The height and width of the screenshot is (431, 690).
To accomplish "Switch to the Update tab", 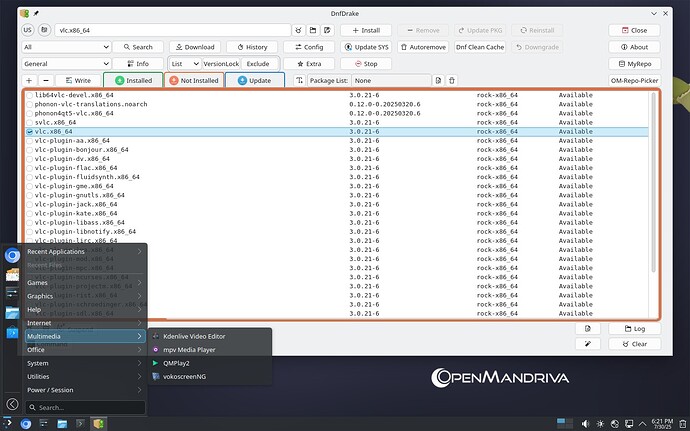I will [254, 81].
